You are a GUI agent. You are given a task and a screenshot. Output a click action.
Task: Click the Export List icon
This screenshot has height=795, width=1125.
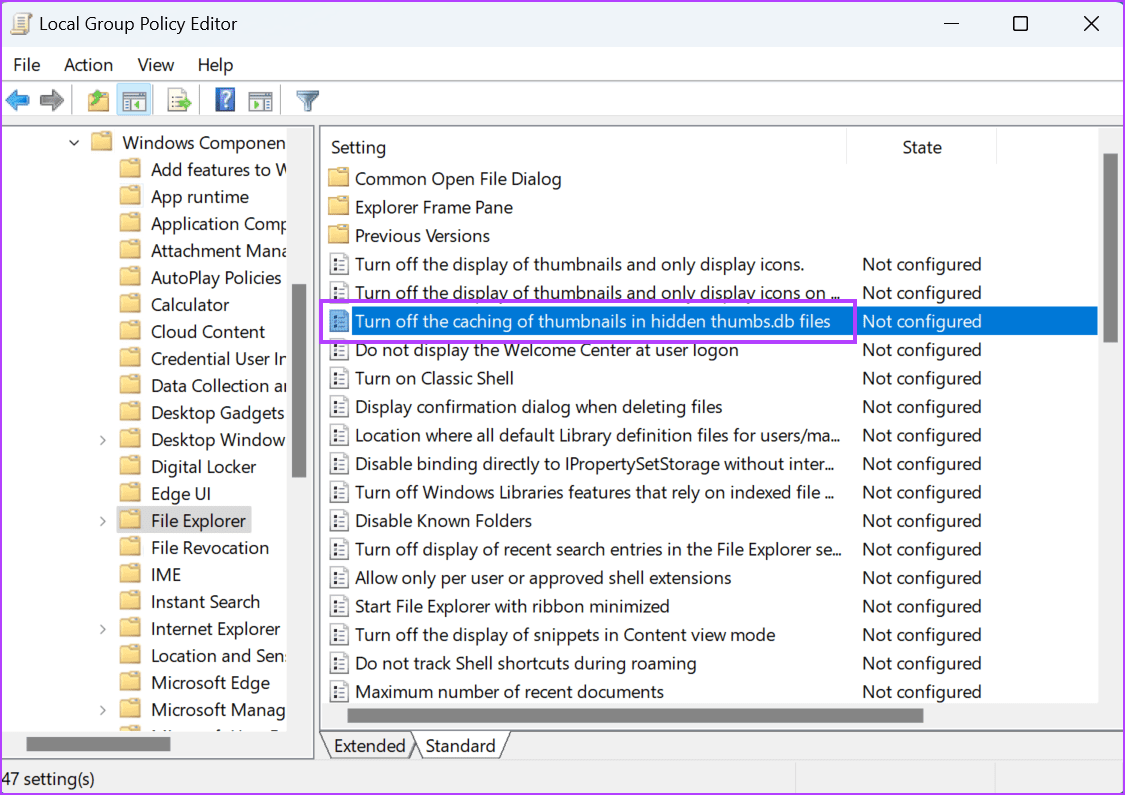(x=178, y=100)
